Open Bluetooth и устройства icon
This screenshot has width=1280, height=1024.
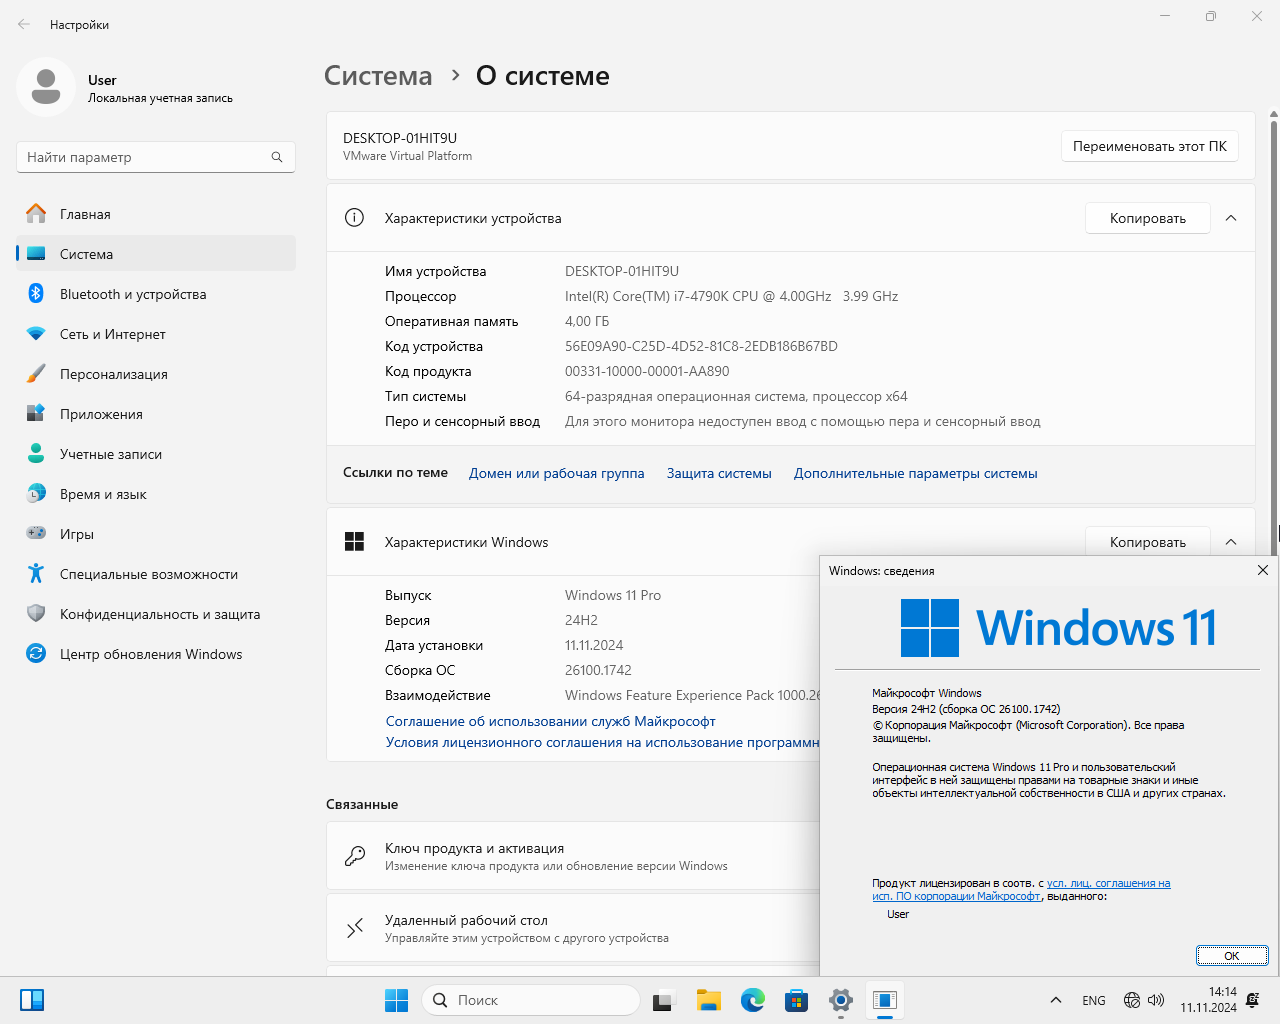click(x=36, y=294)
